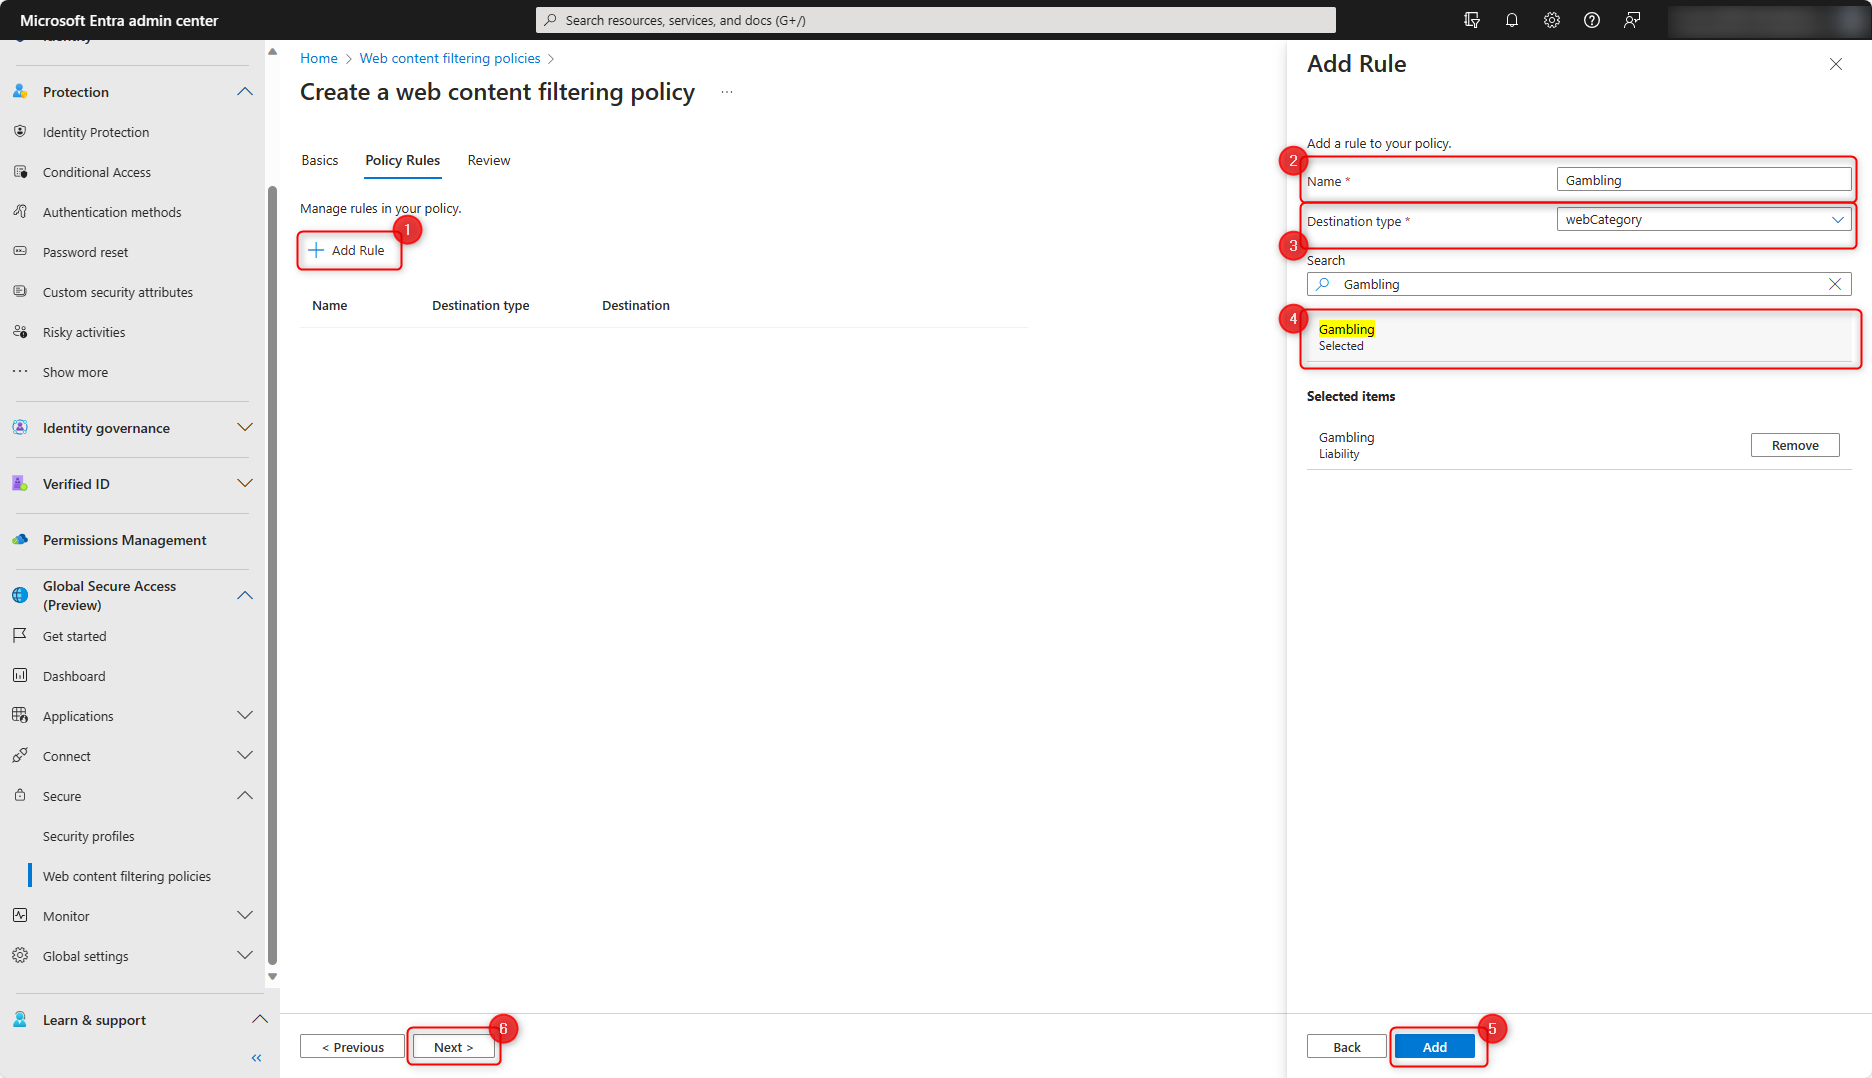Open the Global Secure Access Dashboard
The height and width of the screenshot is (1078, 1872).
click(x=73, y=675)
